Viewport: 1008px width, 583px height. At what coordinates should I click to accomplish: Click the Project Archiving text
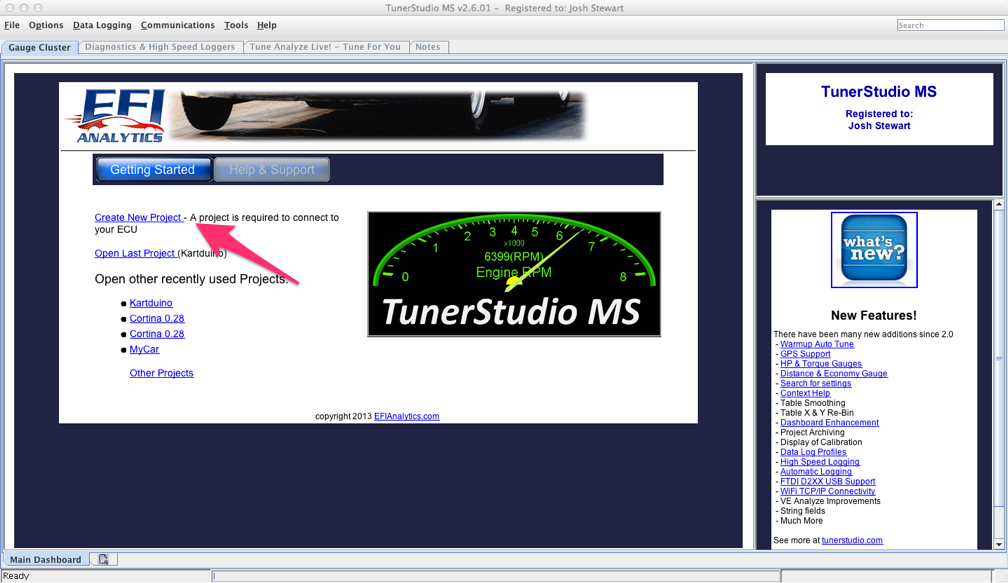[813, 432]
